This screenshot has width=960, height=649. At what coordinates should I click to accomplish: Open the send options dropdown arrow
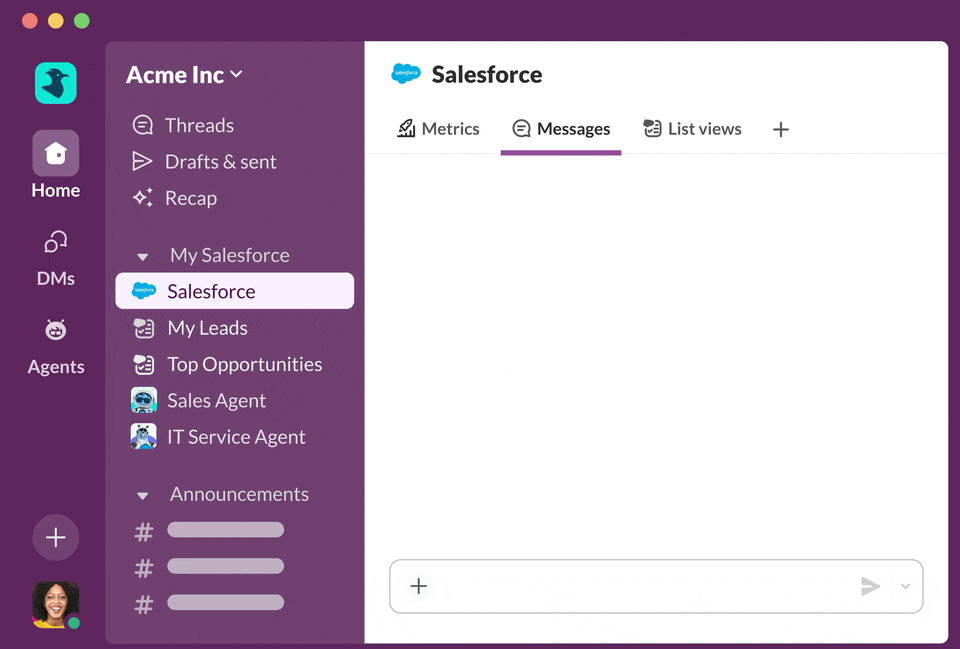tap(905, 586)
